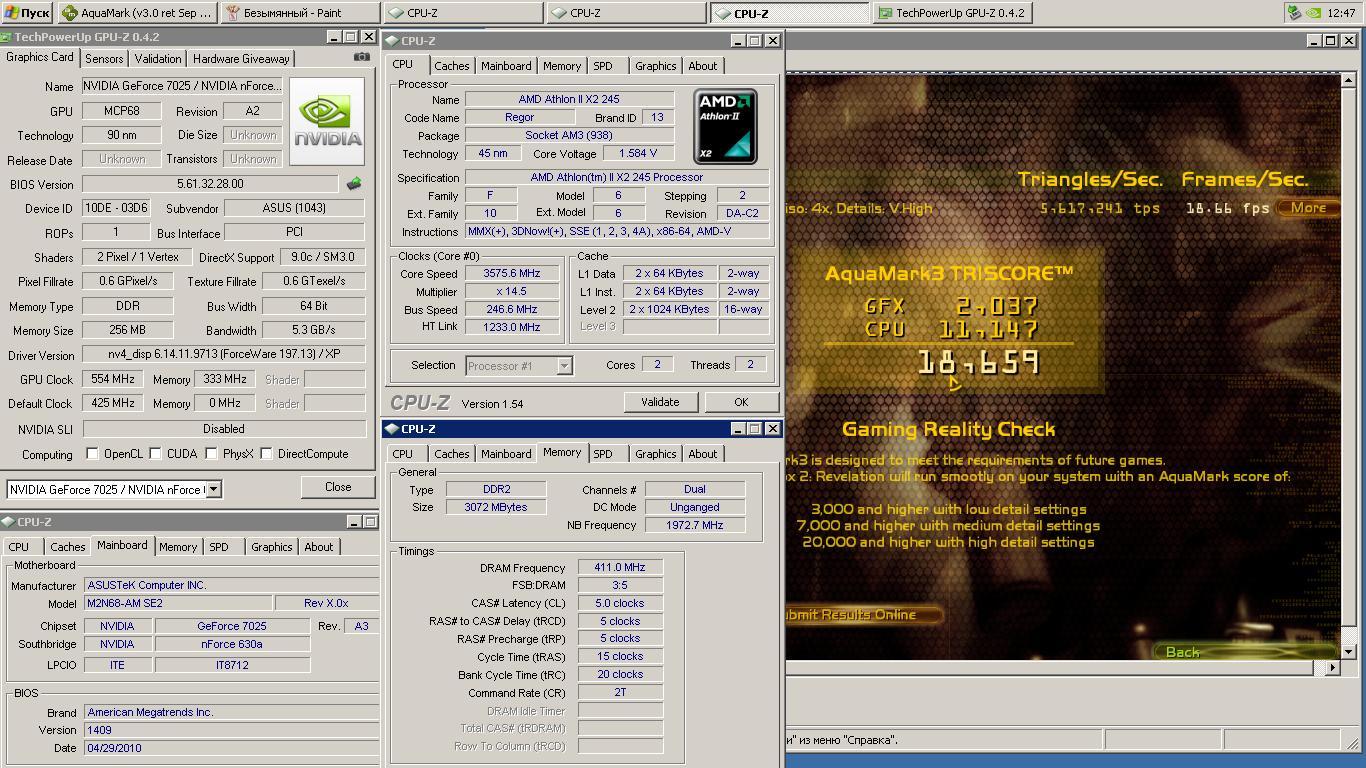
Task: Open the GPU selection dropdown in GPU-Z
Action: (x=213, y=489)
